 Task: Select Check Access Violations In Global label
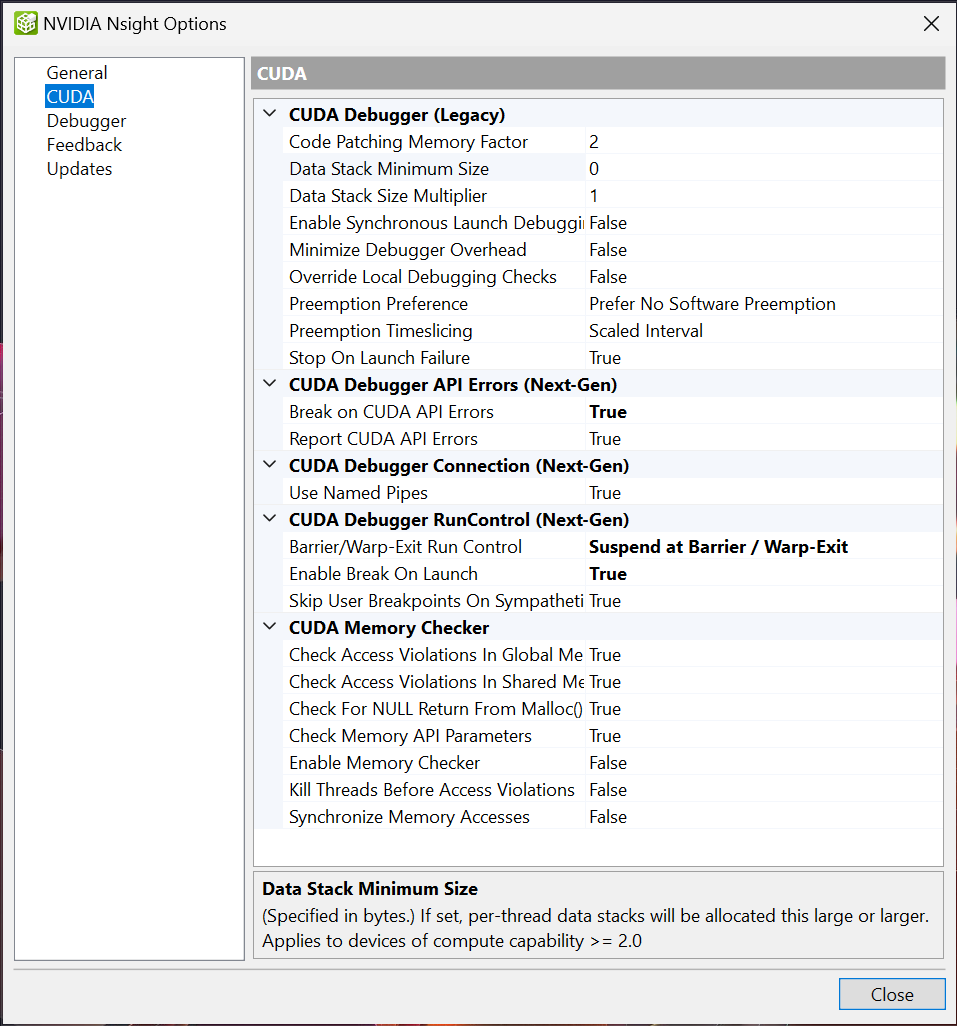(x=436, y=654)
